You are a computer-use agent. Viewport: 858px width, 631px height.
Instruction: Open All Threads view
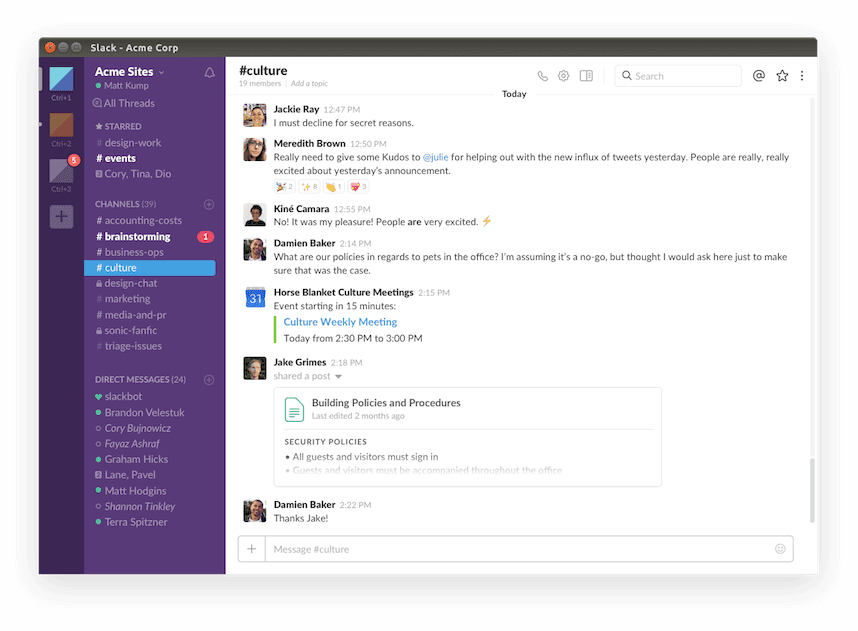tap(124, 103)
